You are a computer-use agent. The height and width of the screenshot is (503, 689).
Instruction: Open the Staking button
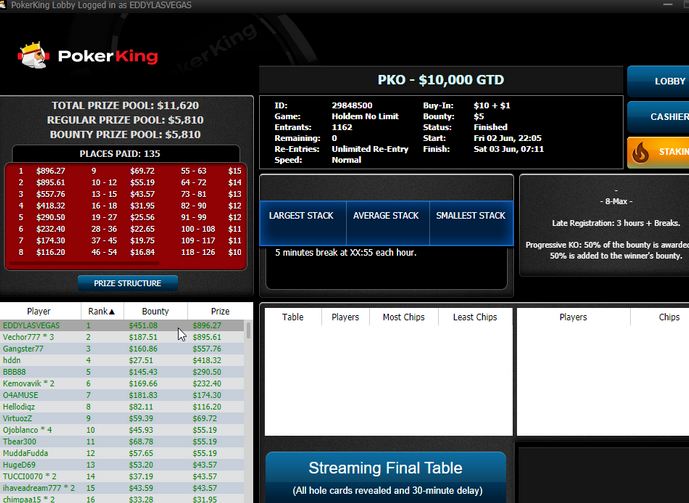[x=658, y=152]
